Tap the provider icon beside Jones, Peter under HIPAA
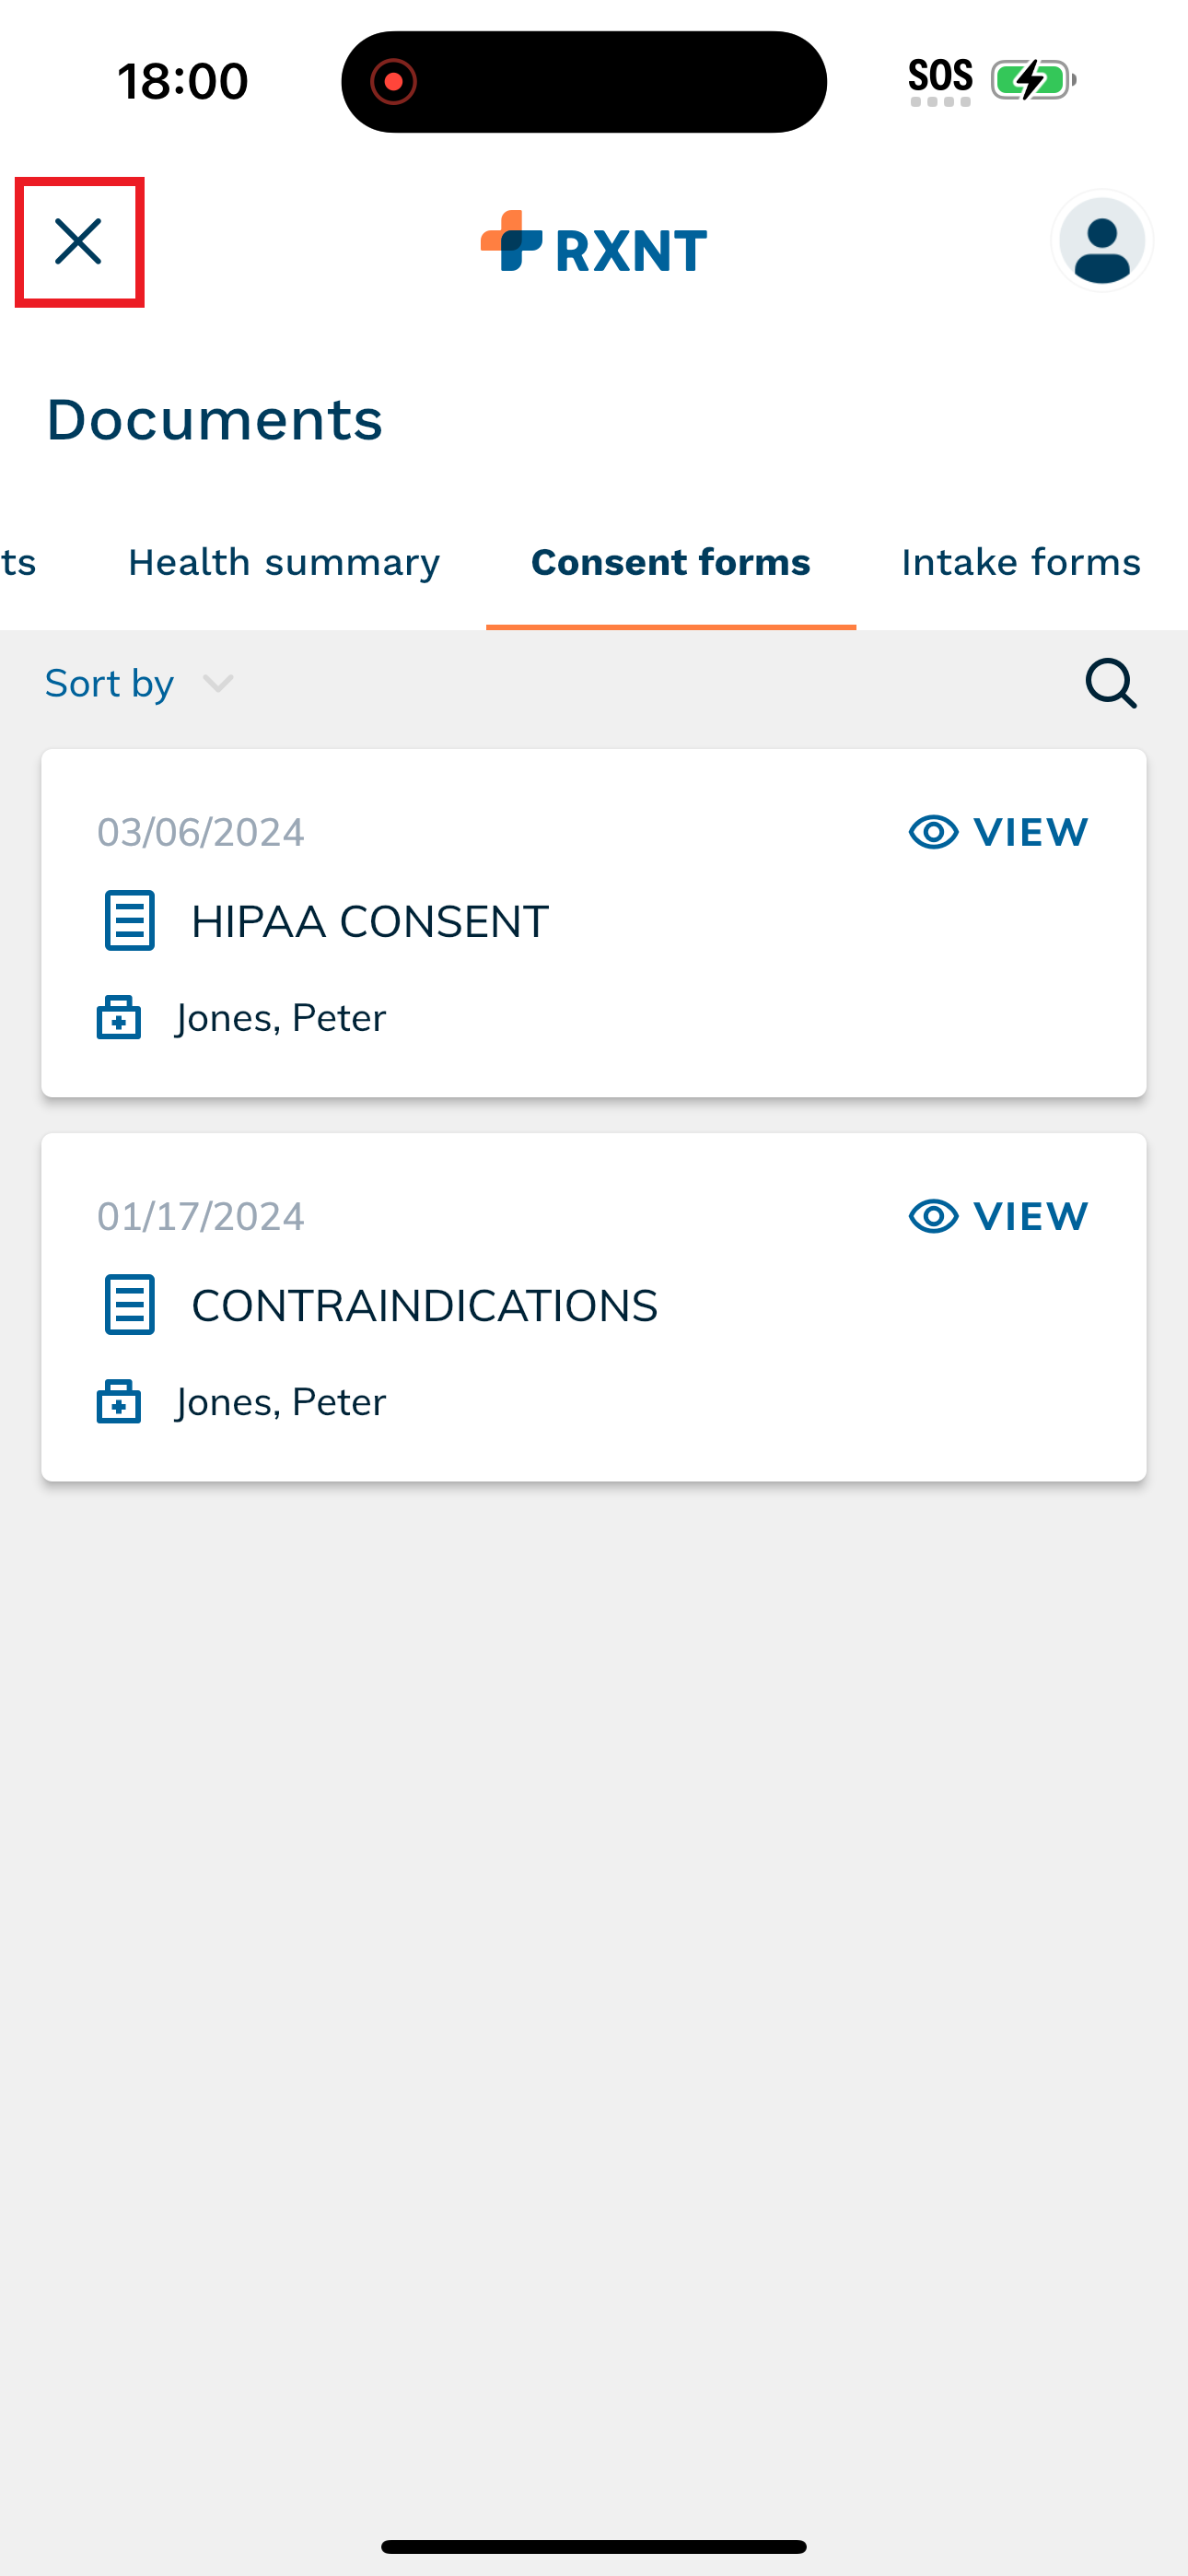 (119, 1018)
